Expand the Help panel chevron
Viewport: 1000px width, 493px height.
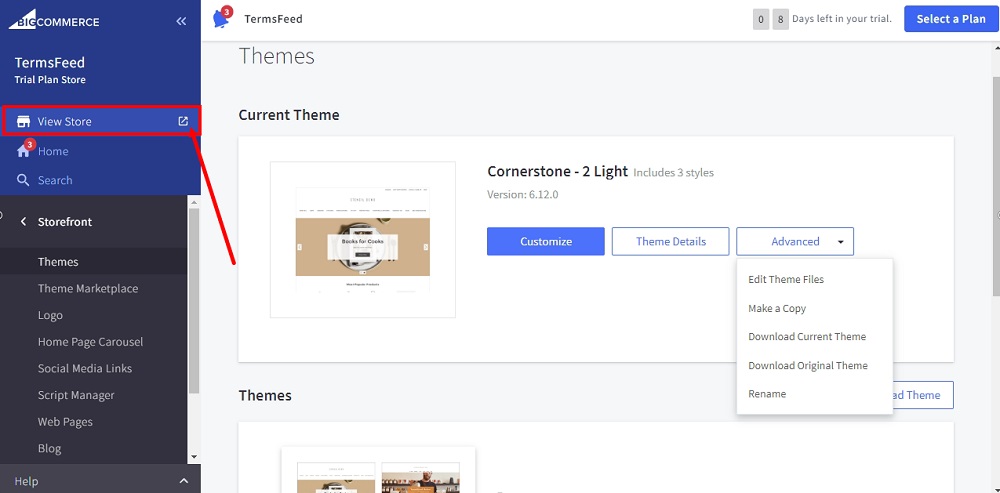[x=184, y=481]
